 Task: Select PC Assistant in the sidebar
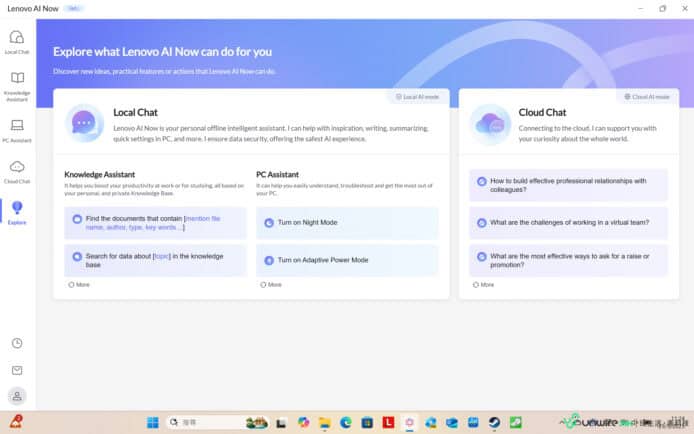(17, 131)
